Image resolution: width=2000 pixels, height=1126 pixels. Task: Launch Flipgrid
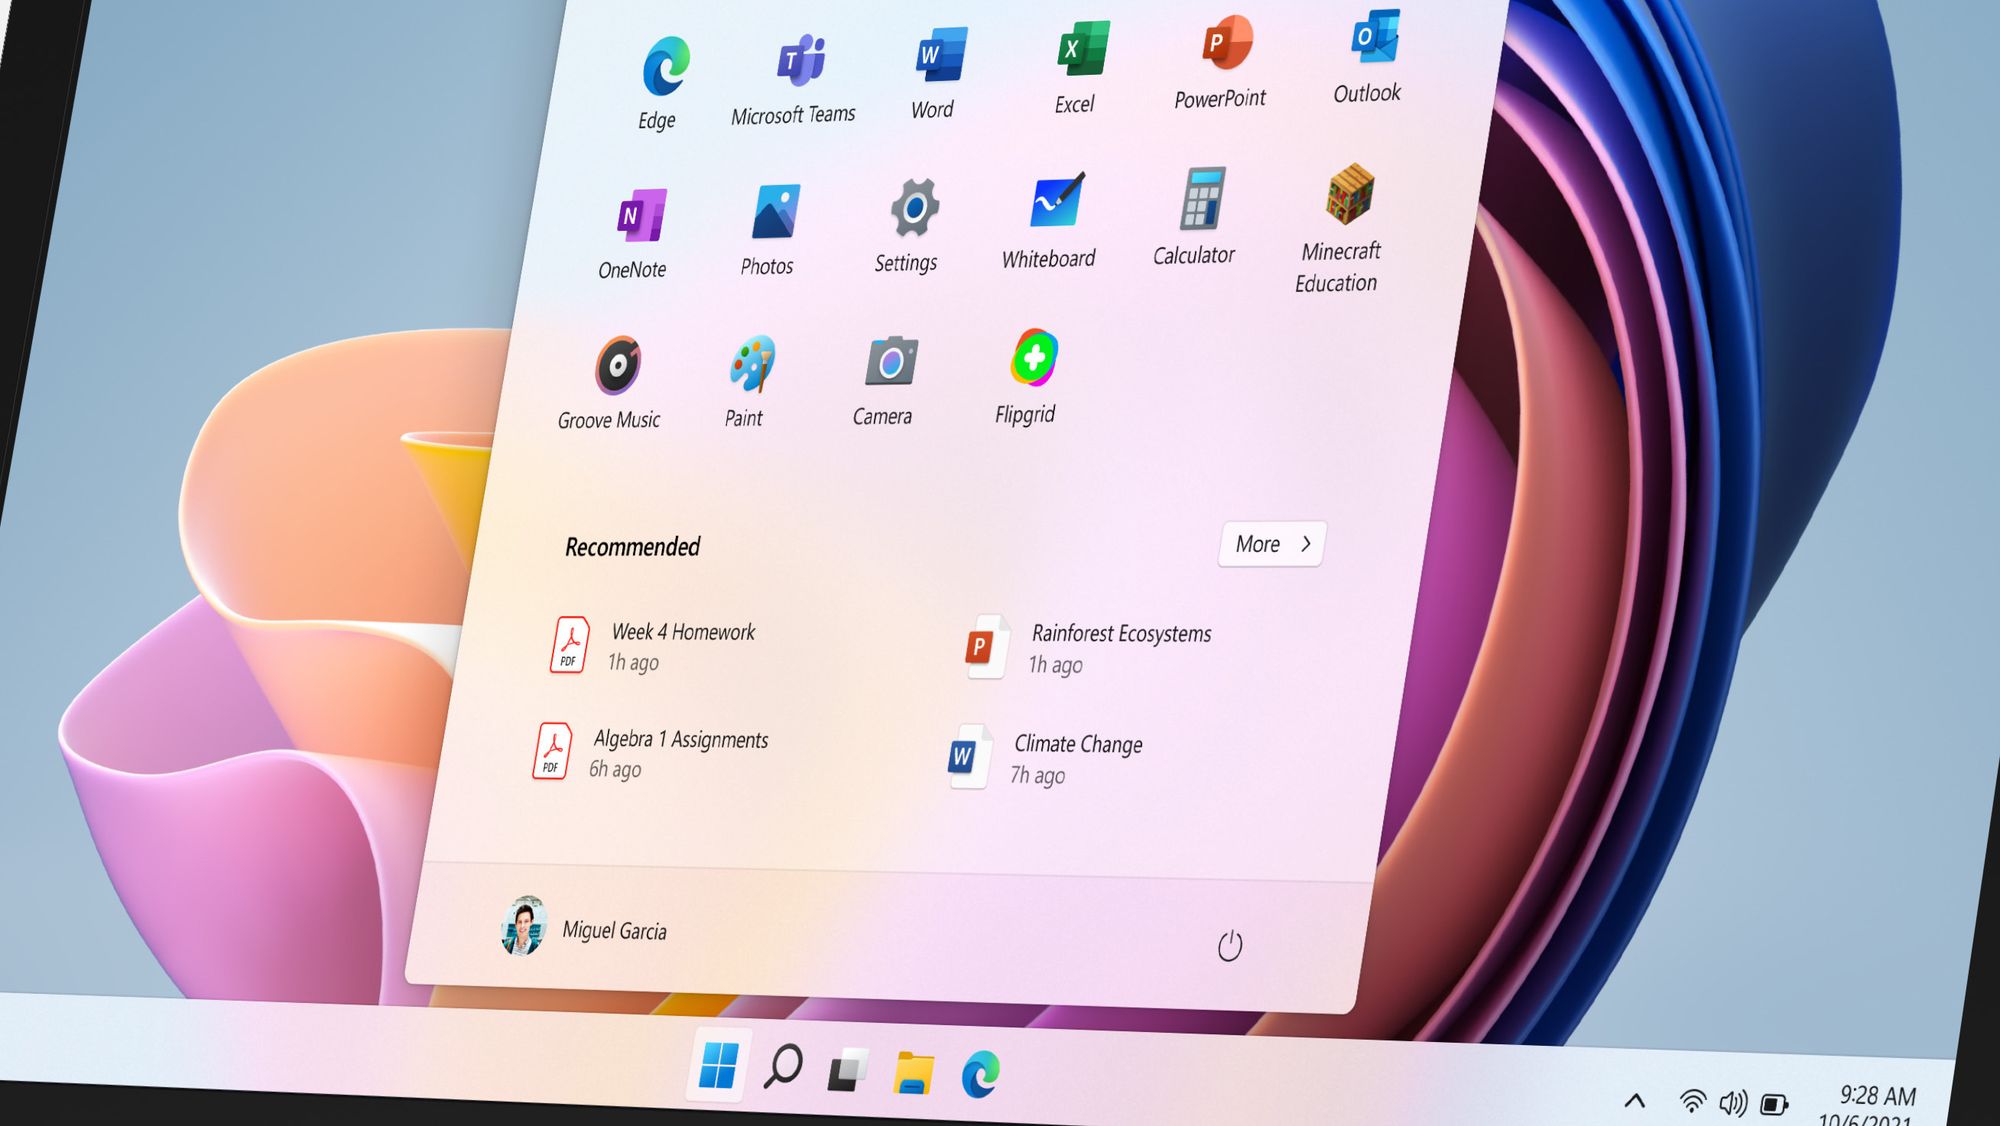click(1033, 357)
